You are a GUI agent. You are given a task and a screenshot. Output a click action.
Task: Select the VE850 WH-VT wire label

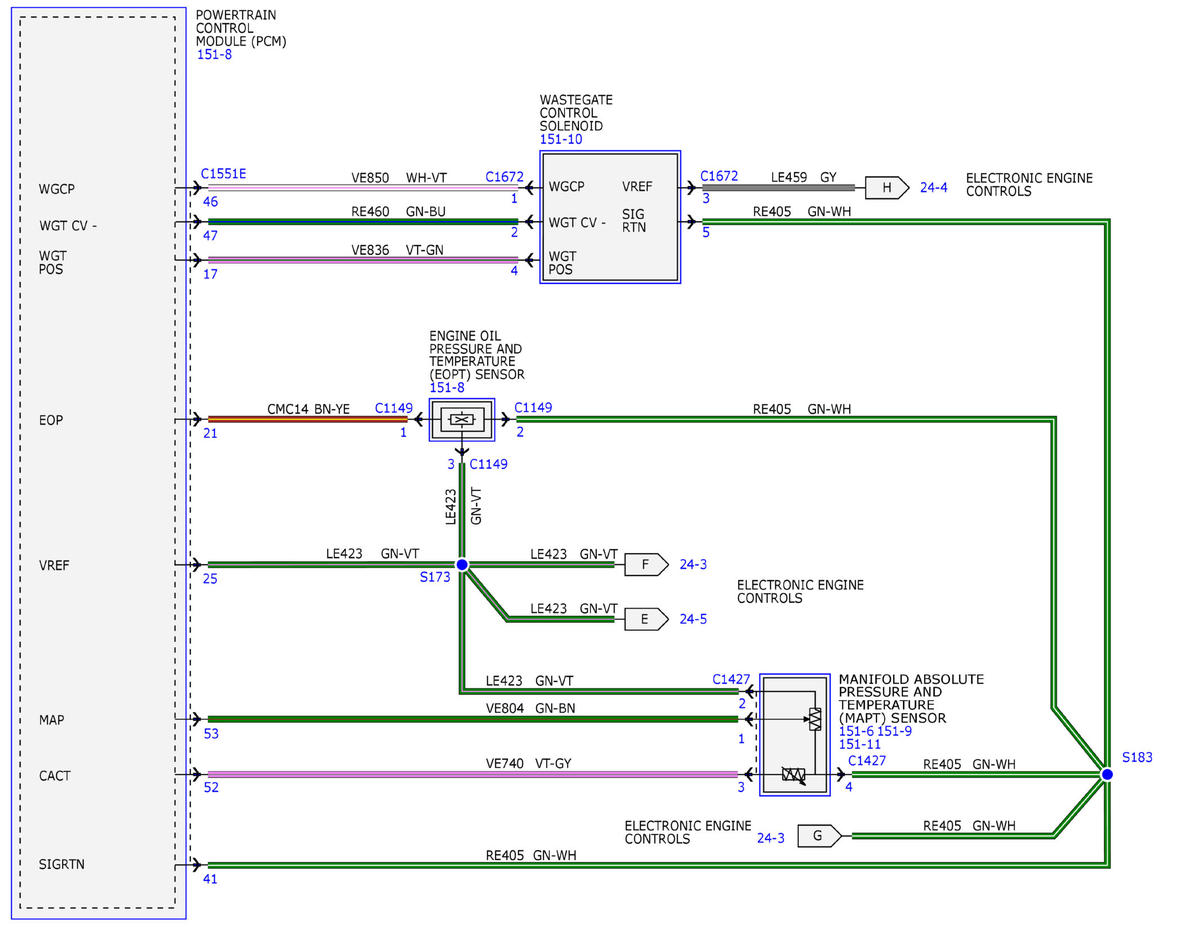(x=398, y=177)
